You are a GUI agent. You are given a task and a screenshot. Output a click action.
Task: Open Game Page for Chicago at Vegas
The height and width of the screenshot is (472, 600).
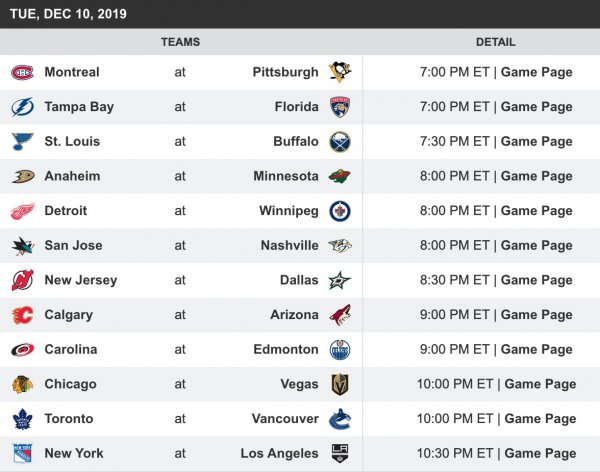pyautogui.click(x=540, y=384)
